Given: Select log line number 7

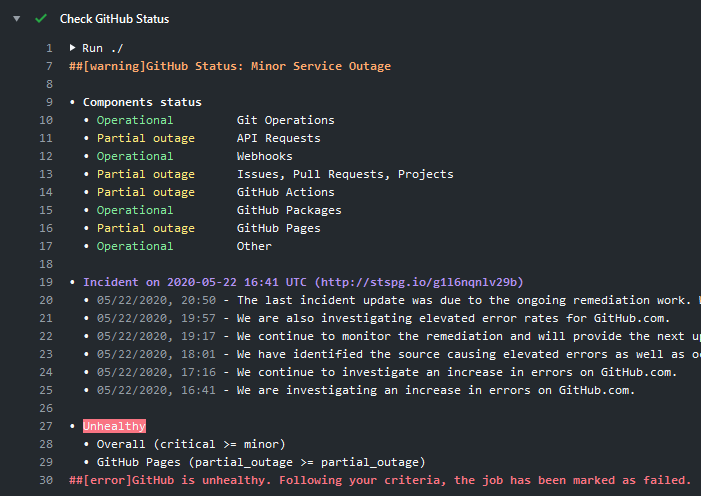Looking at the screenshot, I should [x=48, y=66].
